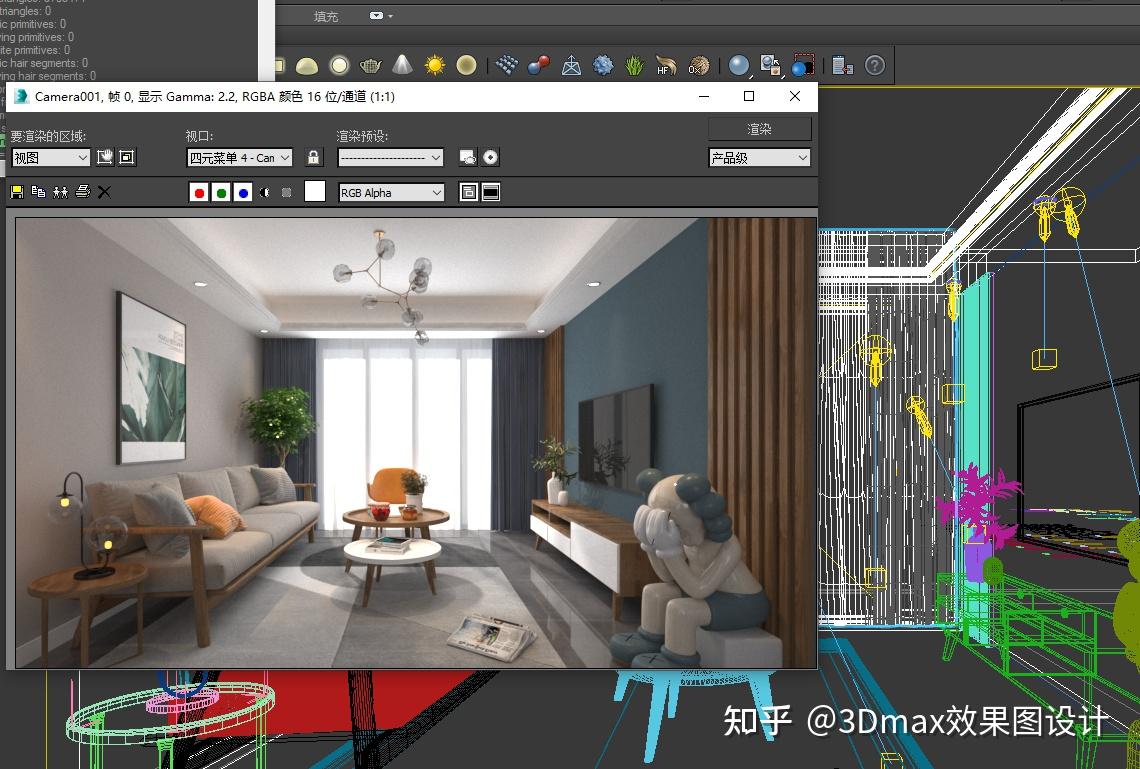1140x769 pixels.
Task: Open the Environment and Effects dialog icon
Action: click(490, 157)
